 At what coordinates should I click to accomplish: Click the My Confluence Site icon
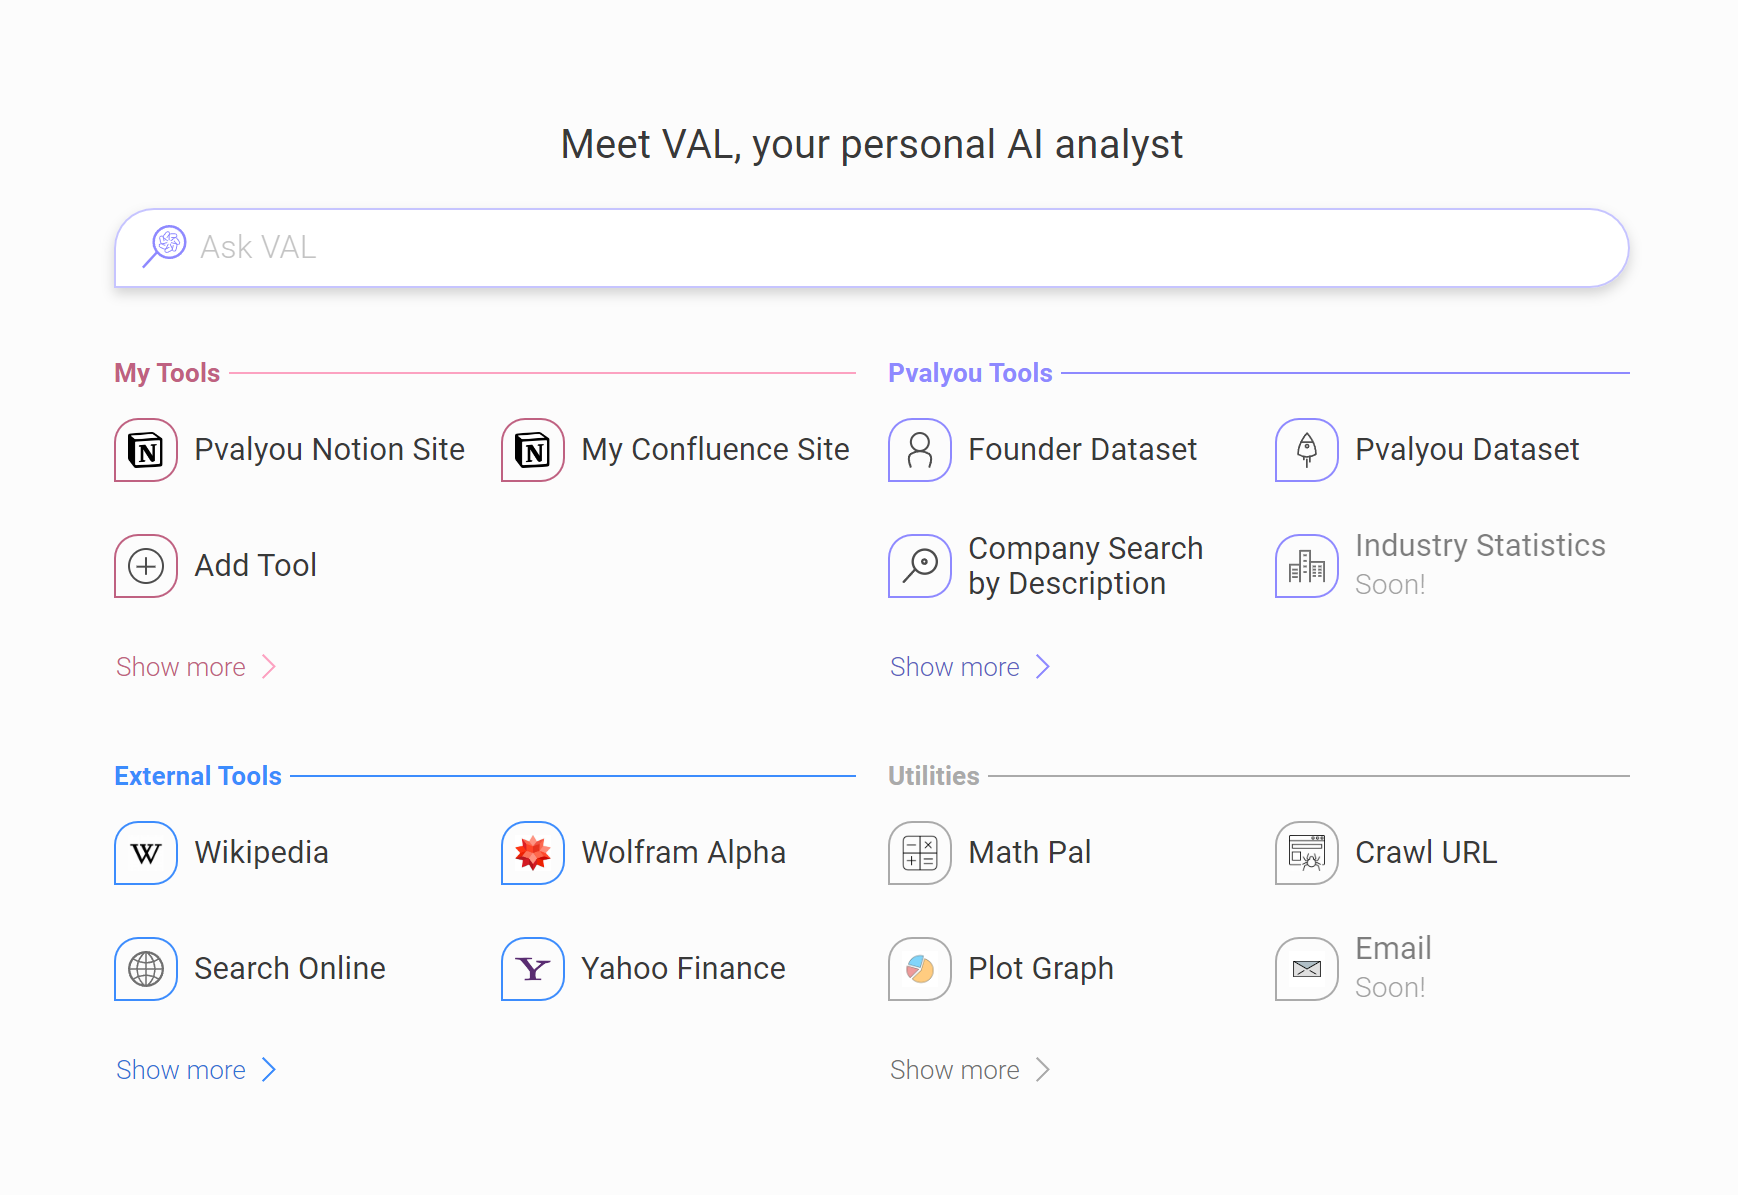coord(533,450)
